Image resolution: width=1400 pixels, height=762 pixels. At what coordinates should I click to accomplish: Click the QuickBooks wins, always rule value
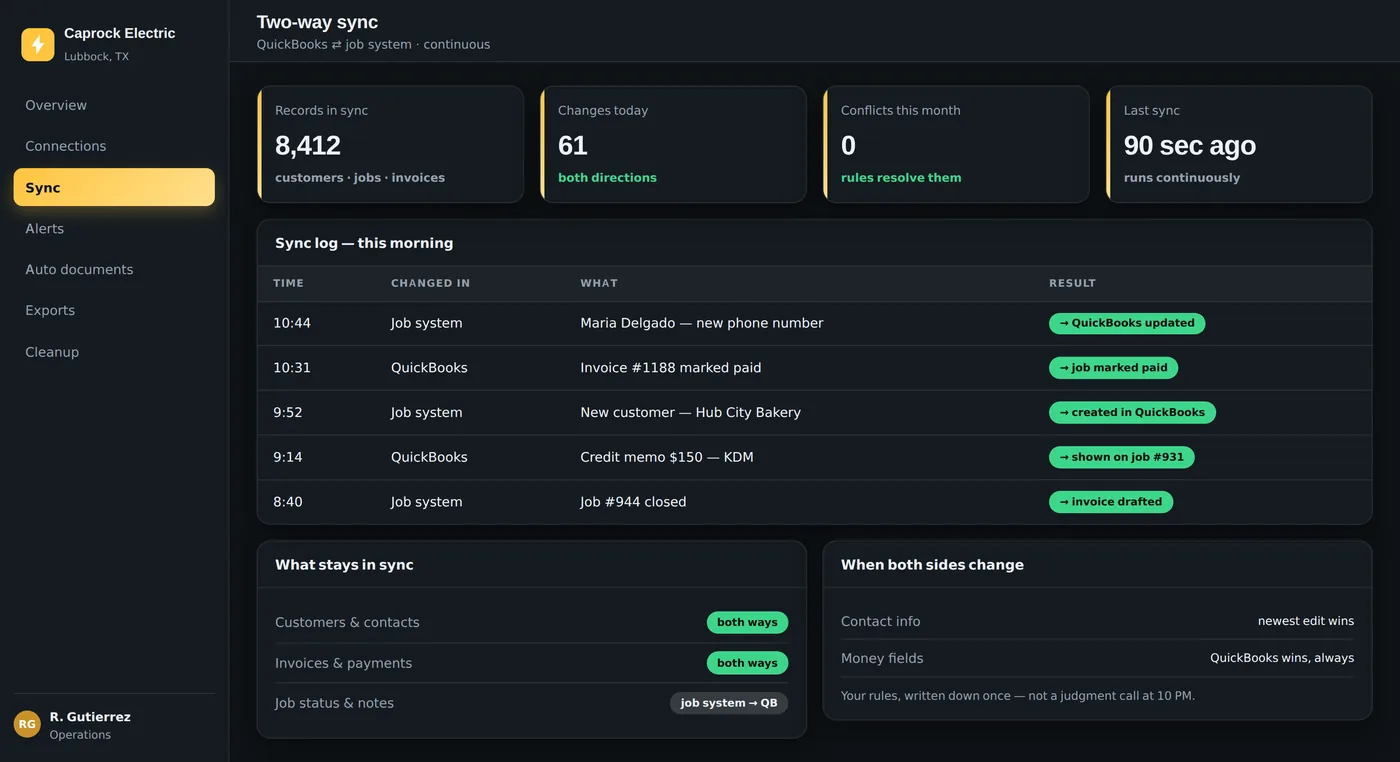(1282, 658)
